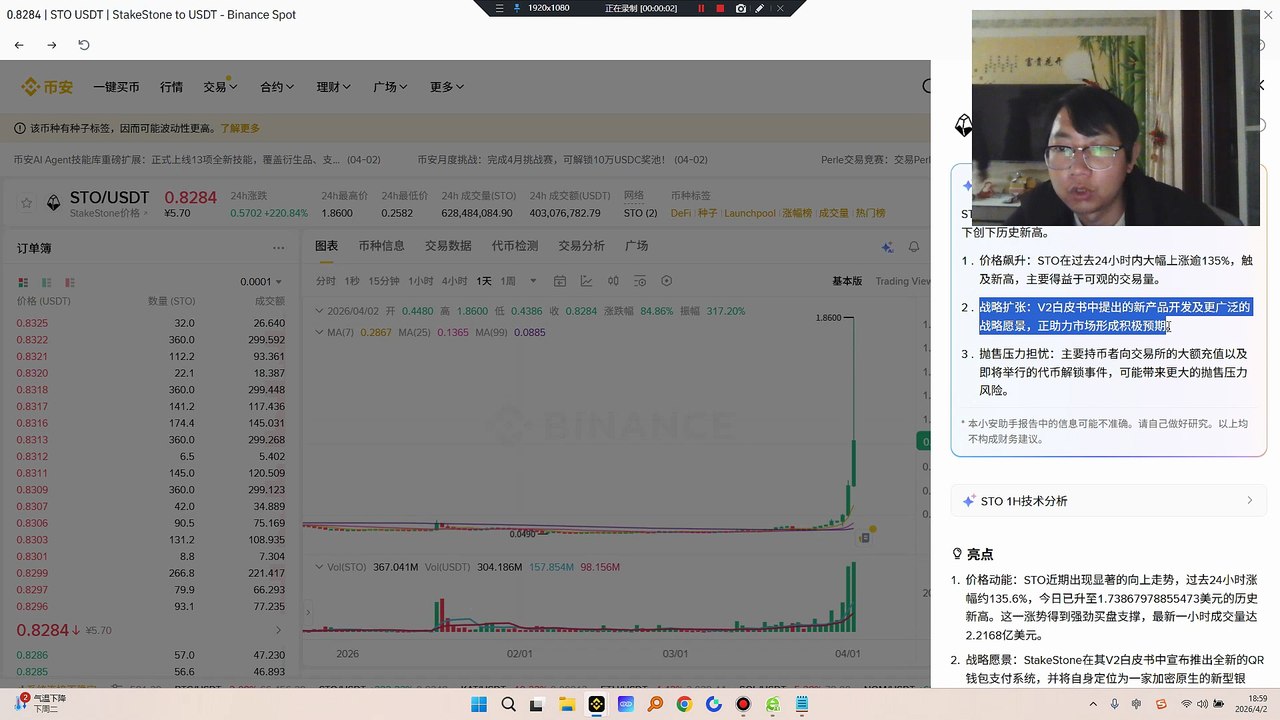Go forward with the browser forward arrow
Viewport: 1280px width, 720px height.
click(52, 45)
